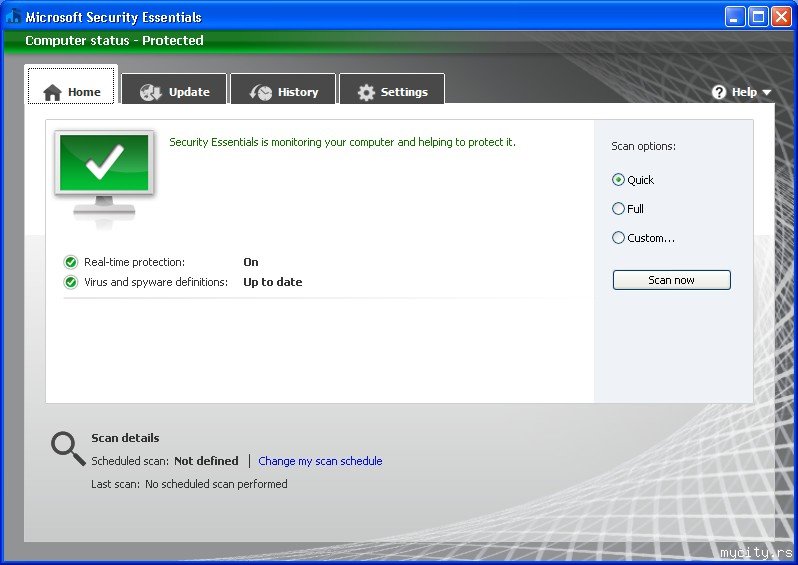Click the Help question mark icon

coord(719,92)
